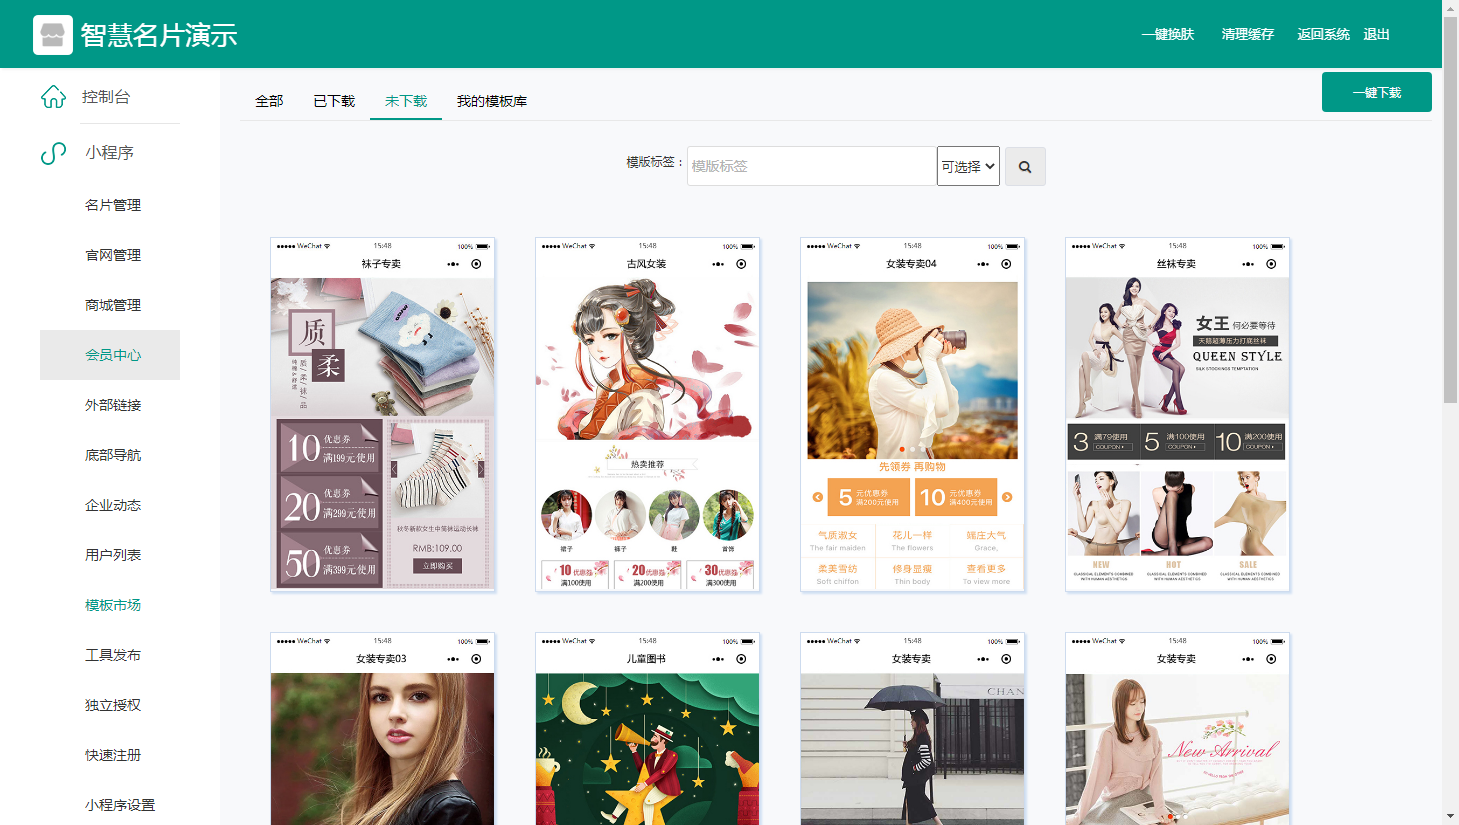The width and height of the screenshot is (1459, 825).
Task: Click the 一键换肤 link
Action: click(1168, 34)
